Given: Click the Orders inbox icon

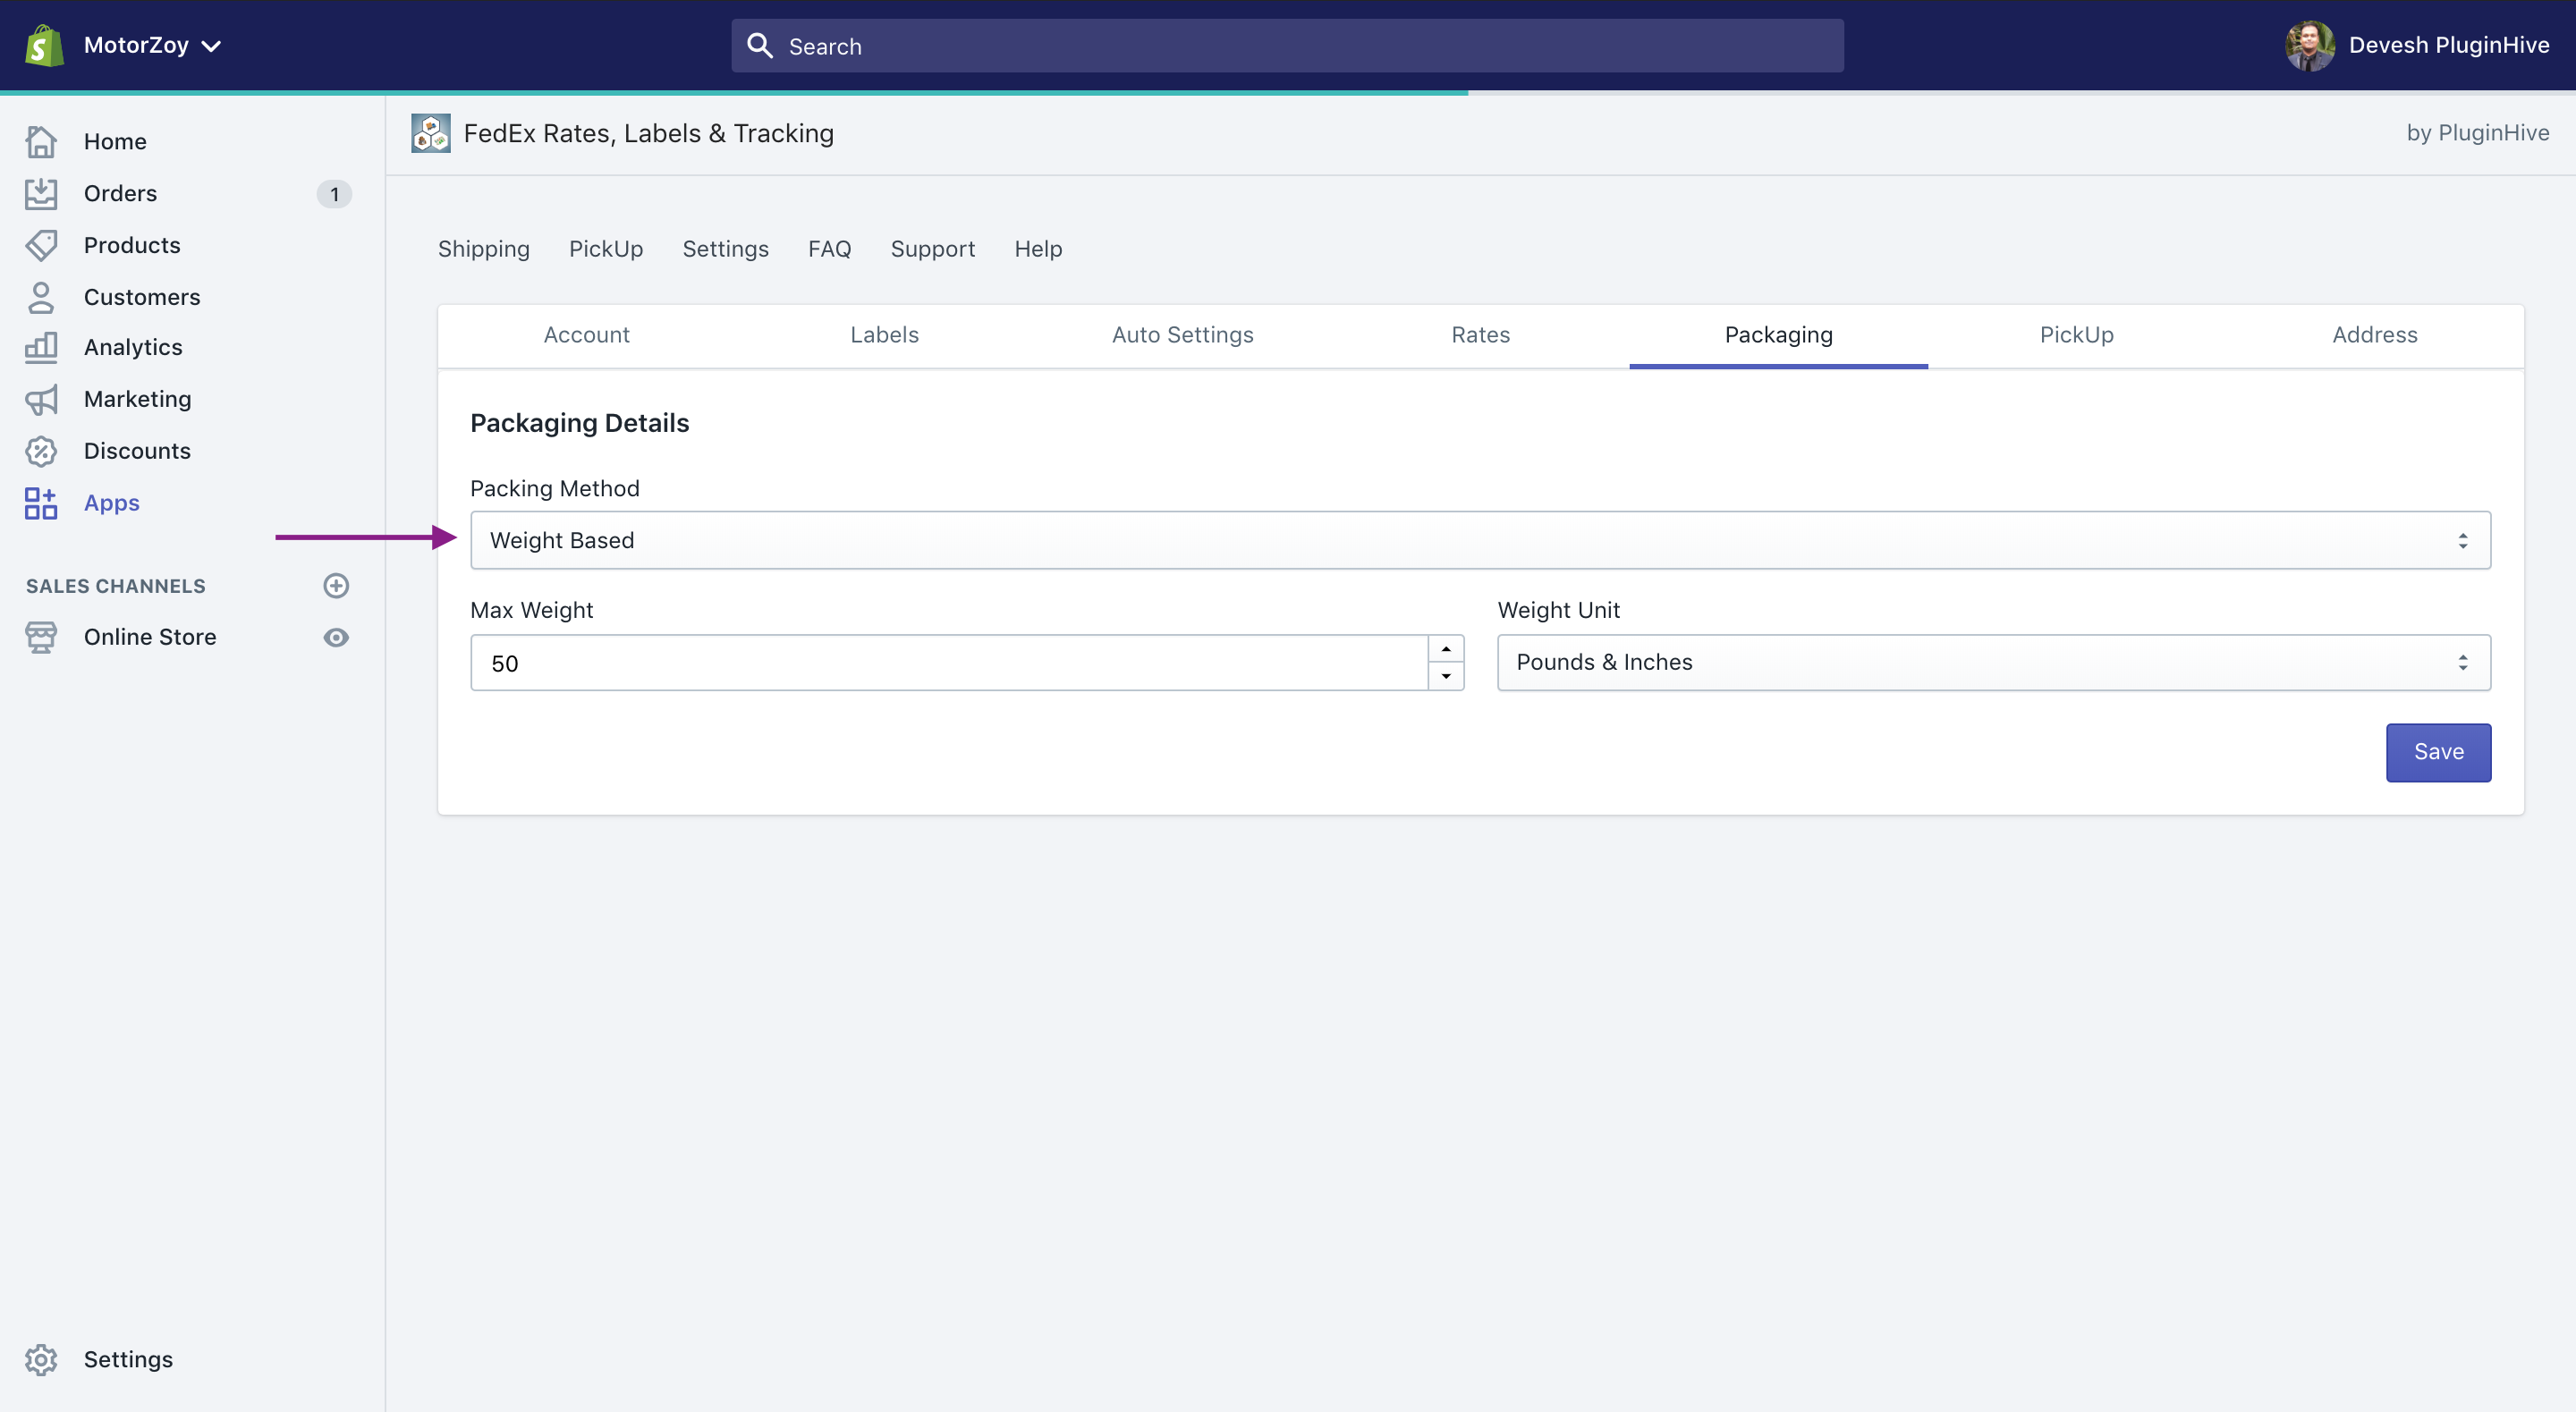Looking at the screenshot, I should pyautogui.click(x=41, y=193).
